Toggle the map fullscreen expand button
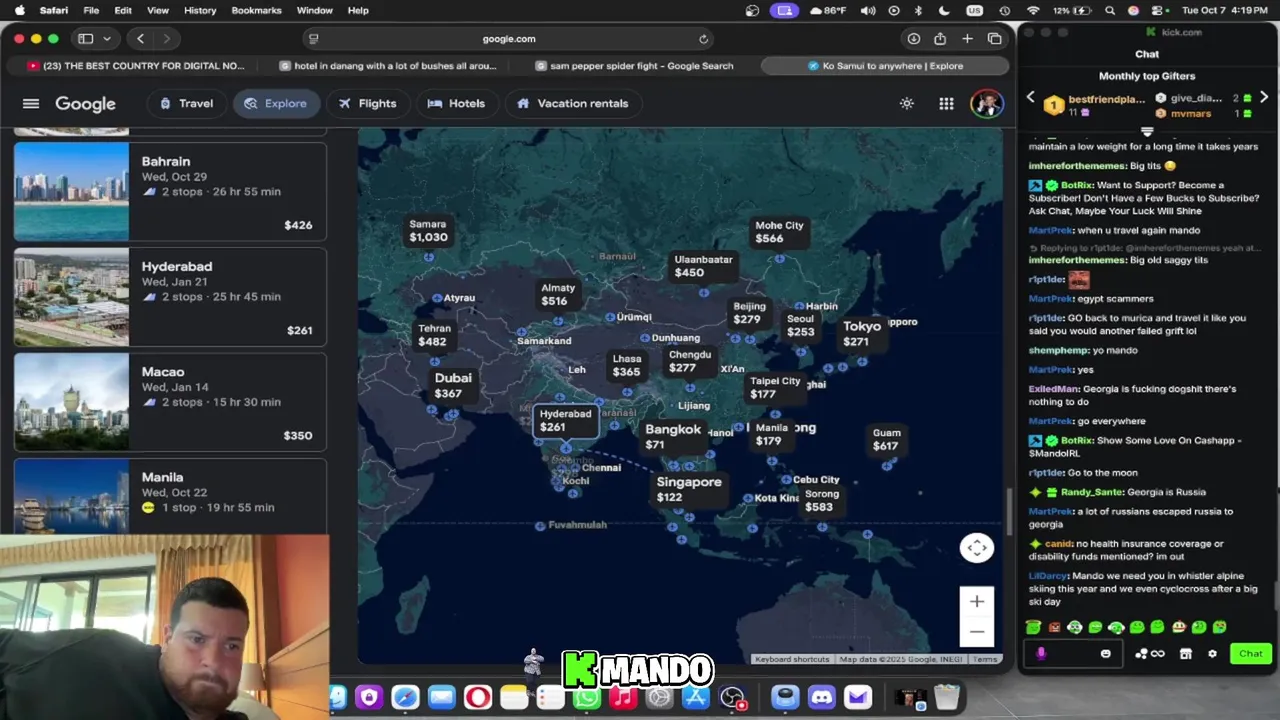The image size is (1280, 720). (977, 548)
